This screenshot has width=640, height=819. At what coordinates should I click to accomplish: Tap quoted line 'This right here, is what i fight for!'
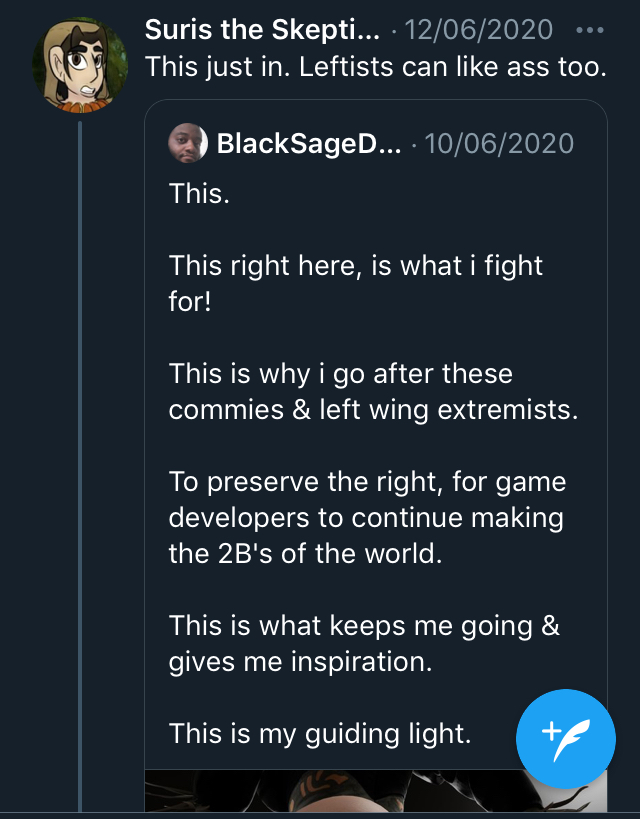click(x=356, y=283)
